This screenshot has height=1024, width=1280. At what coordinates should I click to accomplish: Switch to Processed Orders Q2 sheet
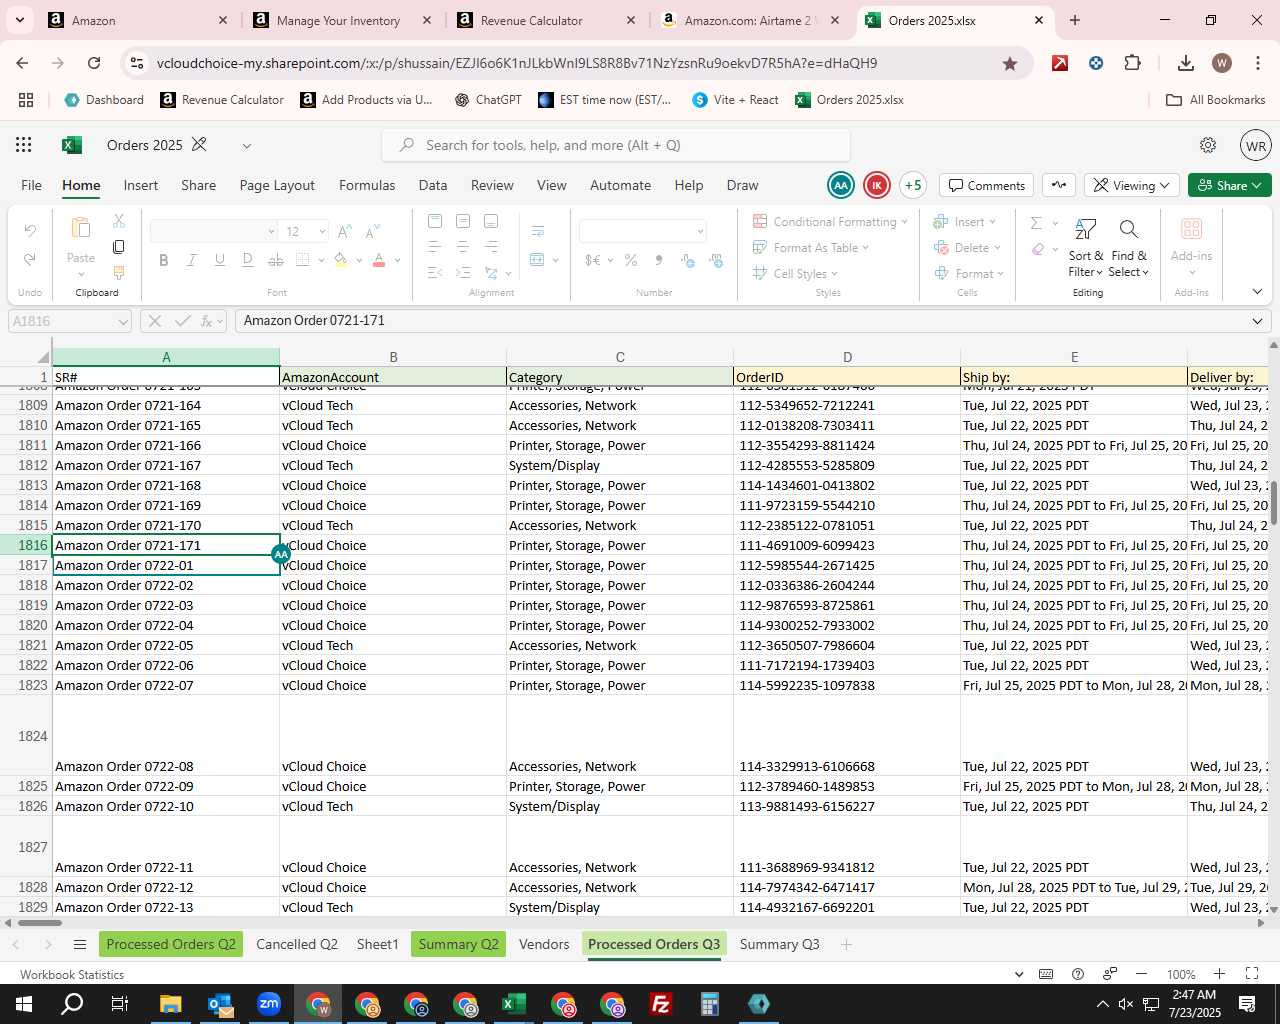[171, 944]
